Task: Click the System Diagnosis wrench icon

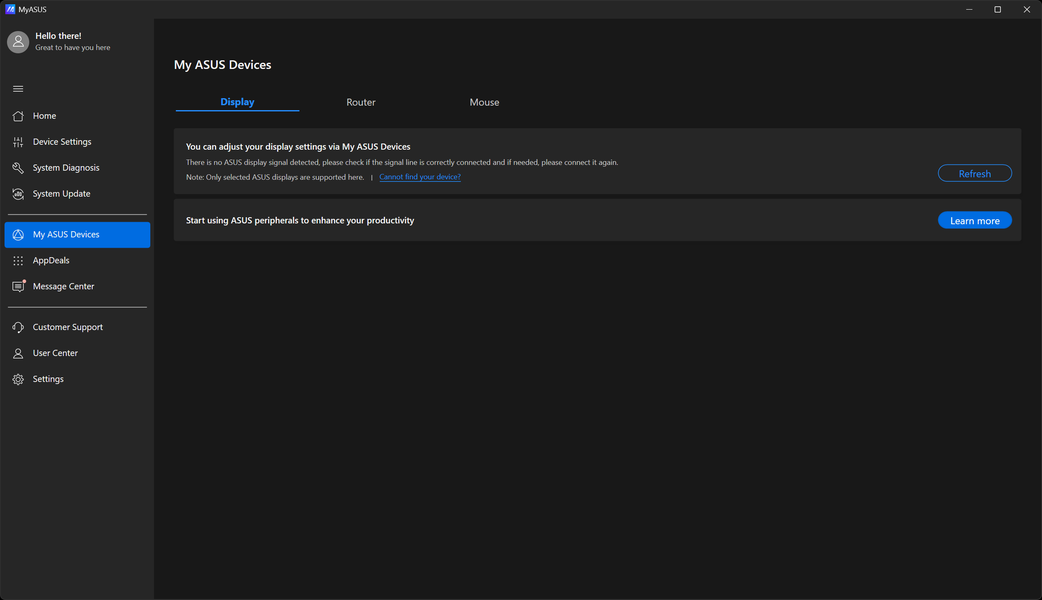Action: click(18, 167)
